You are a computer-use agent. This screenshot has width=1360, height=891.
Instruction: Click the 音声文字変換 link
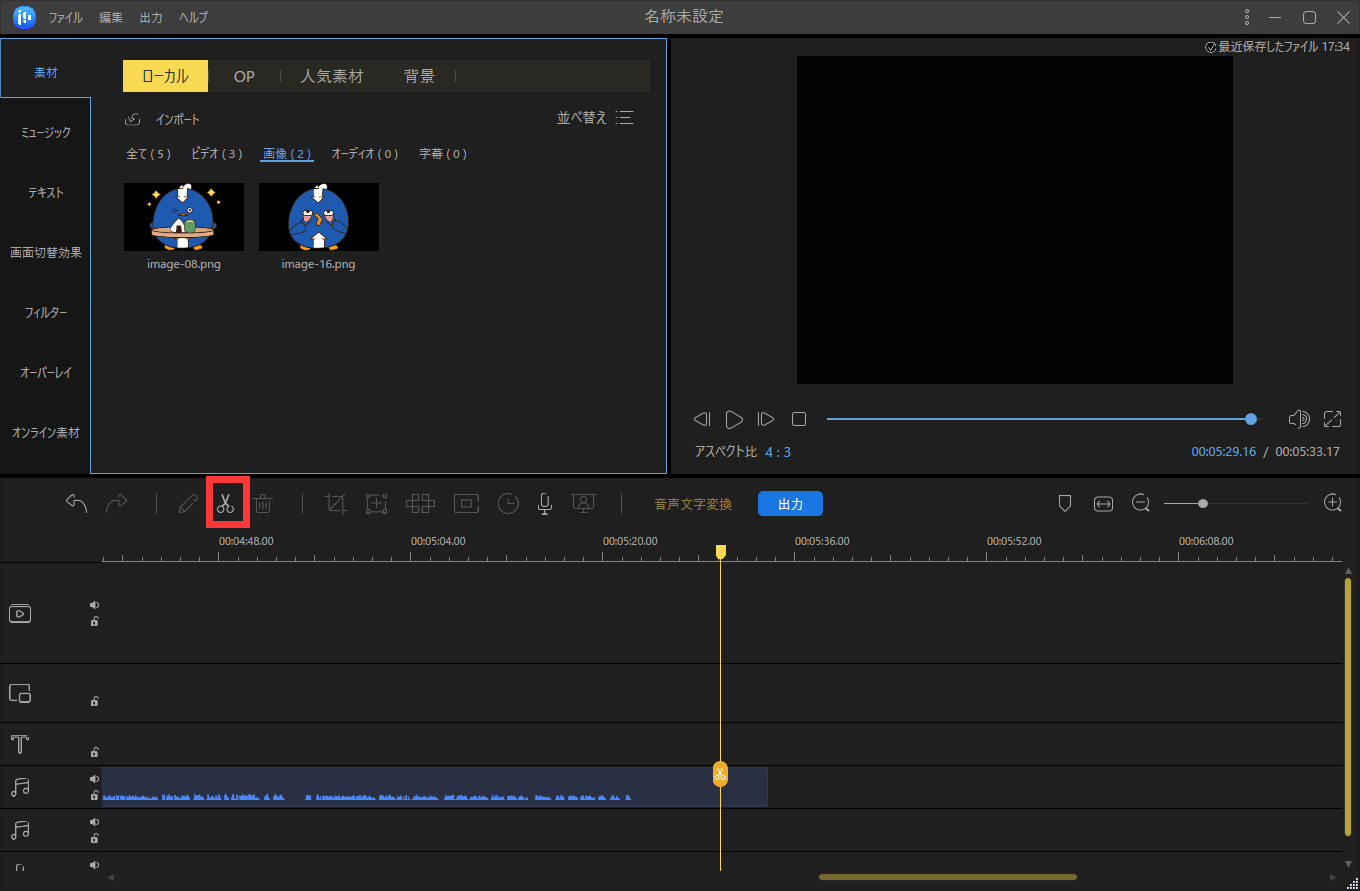click(x=693, y=504)
